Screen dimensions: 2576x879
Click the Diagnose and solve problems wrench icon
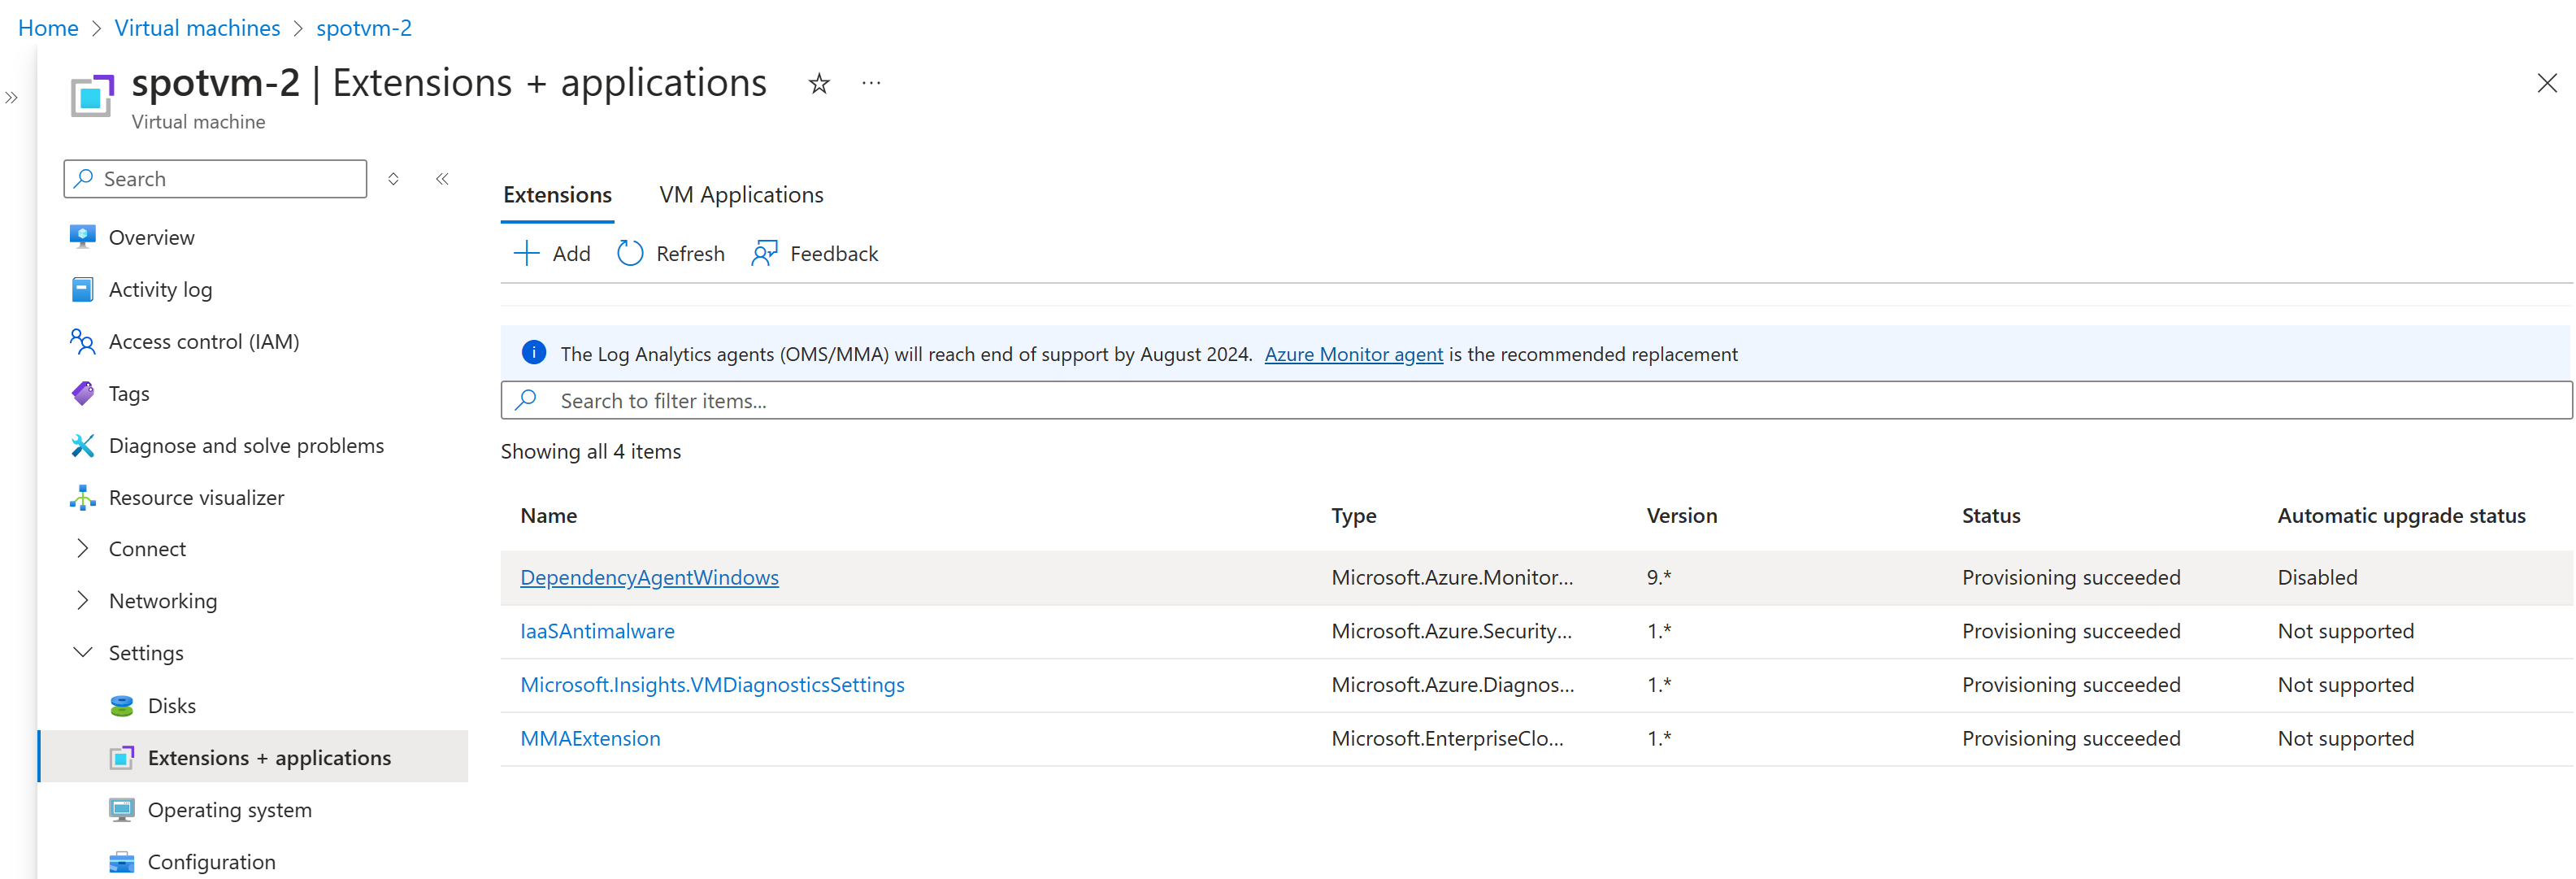pos(82,445)
